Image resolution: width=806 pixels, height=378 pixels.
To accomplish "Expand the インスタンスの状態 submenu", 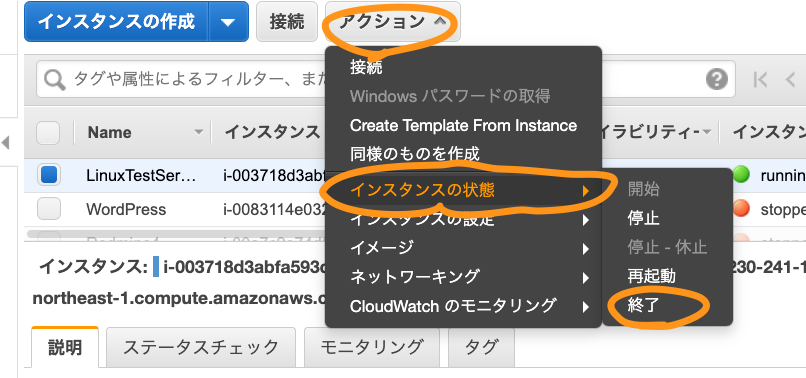I will [463, 191].
